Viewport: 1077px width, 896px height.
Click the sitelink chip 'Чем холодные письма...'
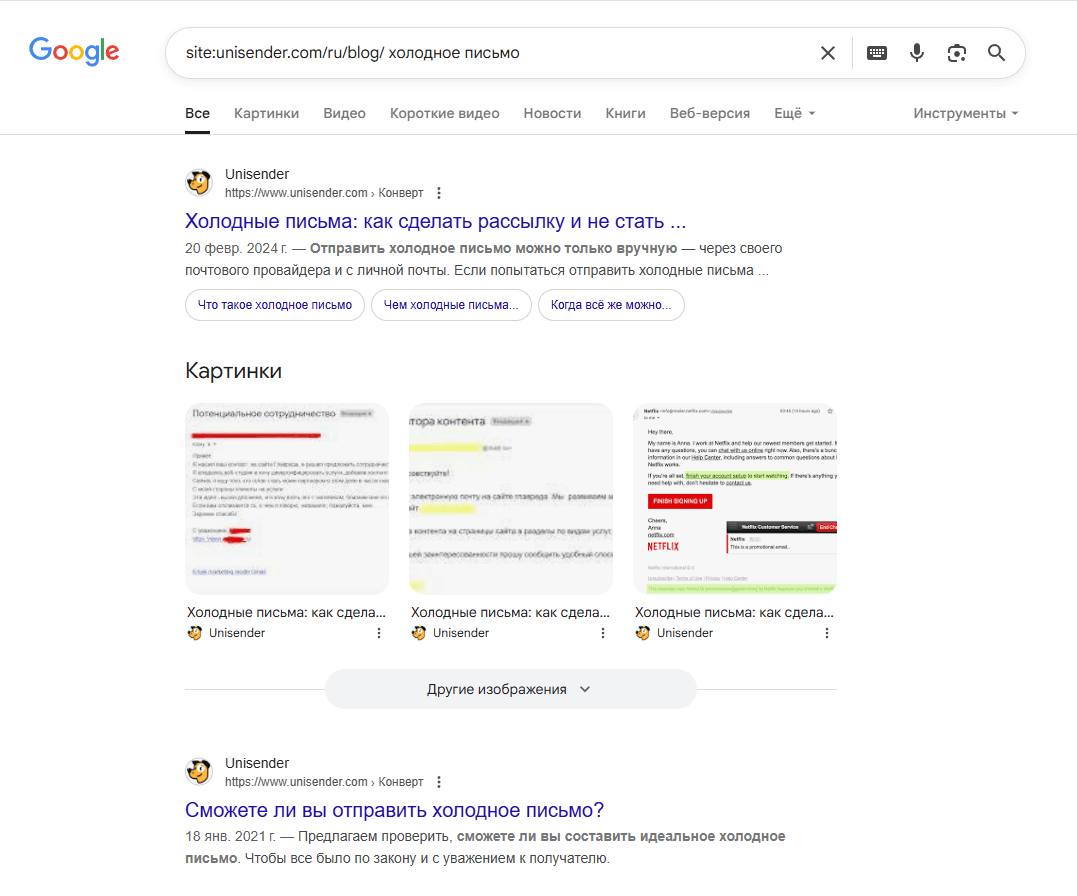451,305
